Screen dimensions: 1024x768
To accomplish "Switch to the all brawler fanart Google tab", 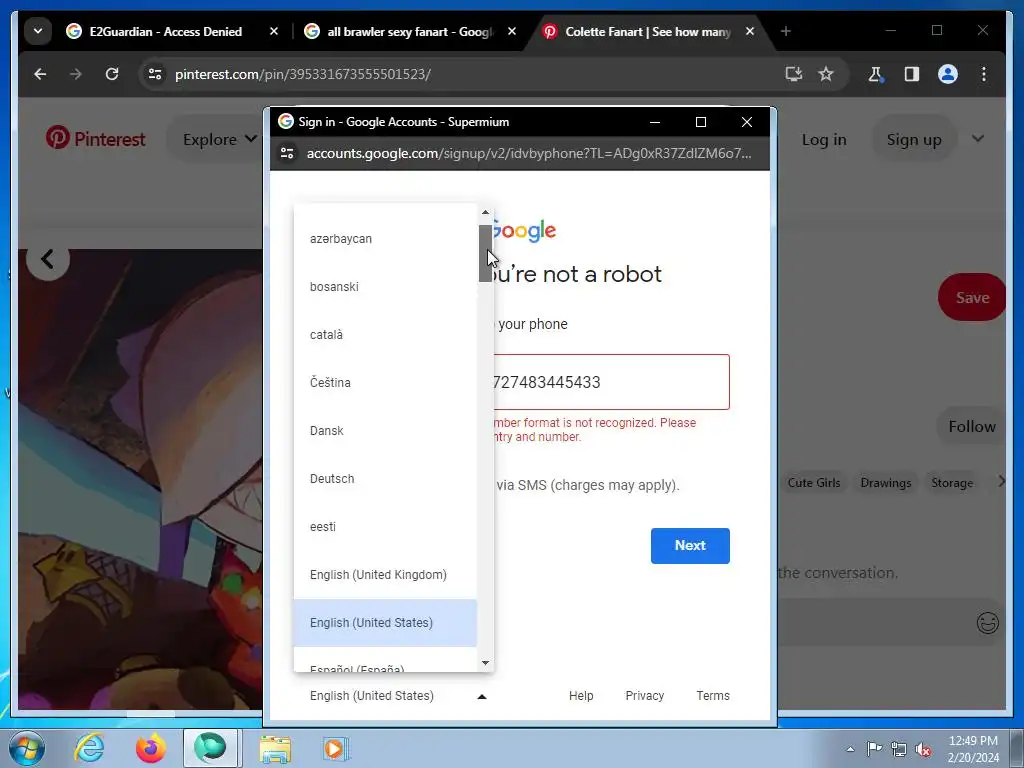I will [410, 31].
